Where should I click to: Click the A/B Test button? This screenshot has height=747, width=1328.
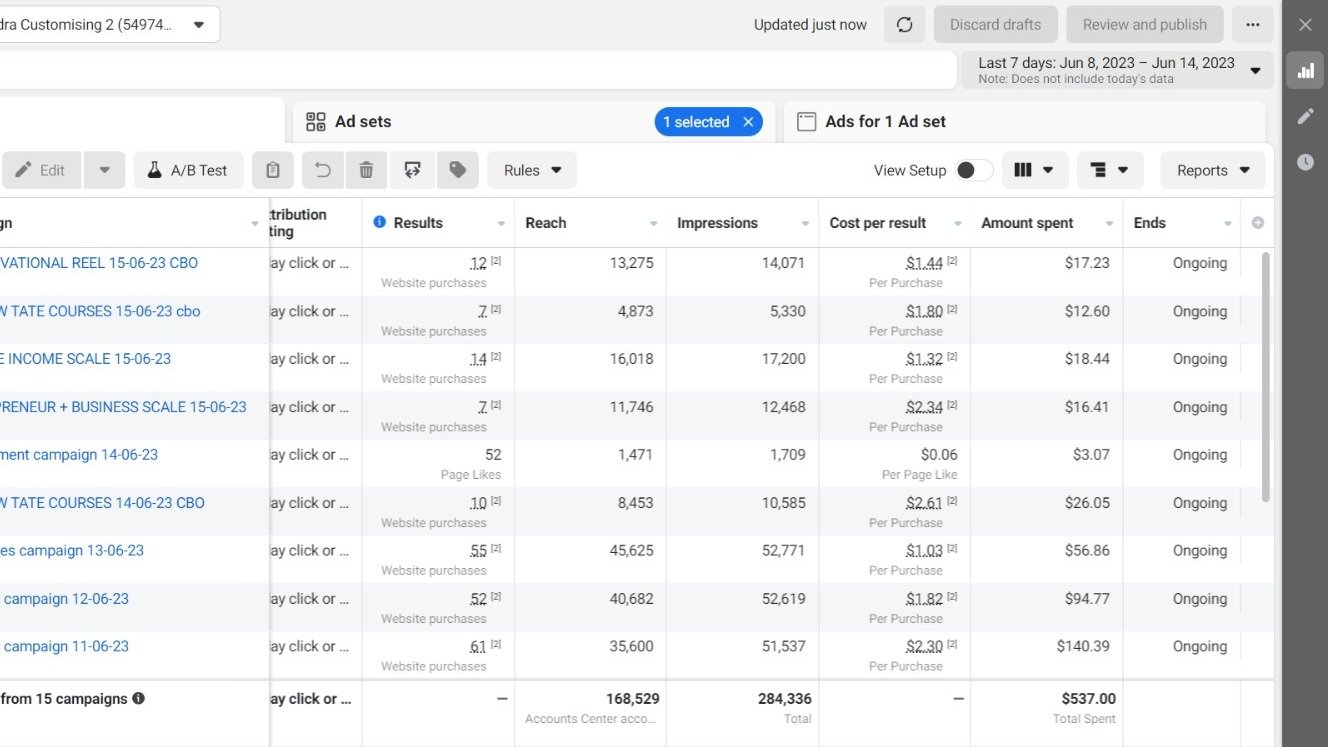[188, 170]
